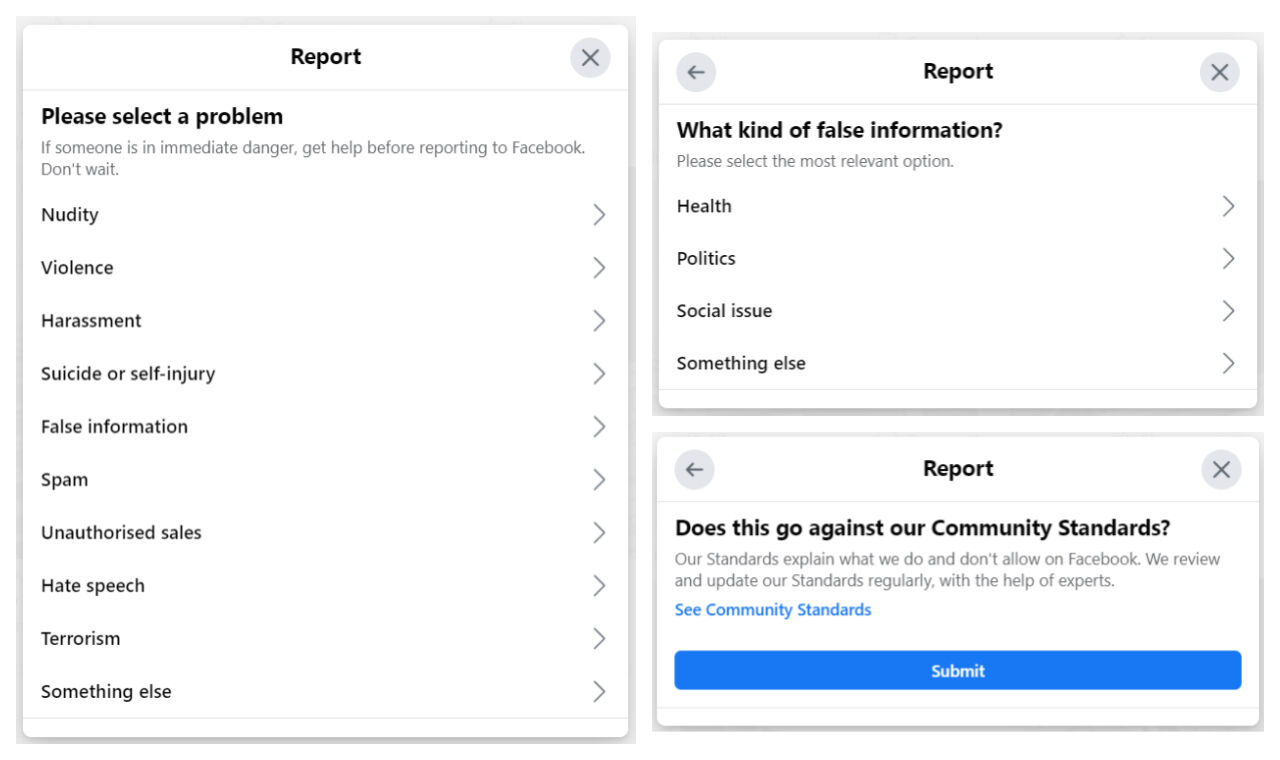Close the false information report dialog
This screenshot has width=1280, height=760.
[x=1219, y=72]
